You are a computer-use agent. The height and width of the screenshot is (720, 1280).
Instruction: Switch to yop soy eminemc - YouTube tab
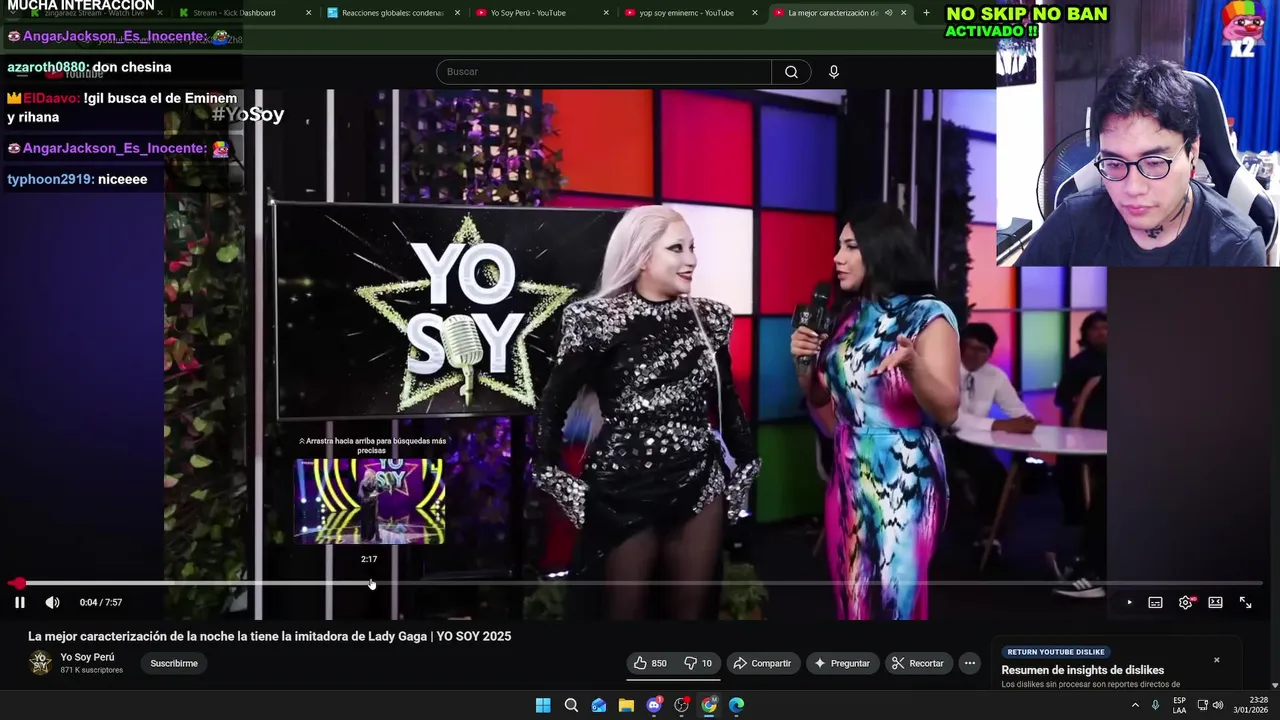point(692,13)
